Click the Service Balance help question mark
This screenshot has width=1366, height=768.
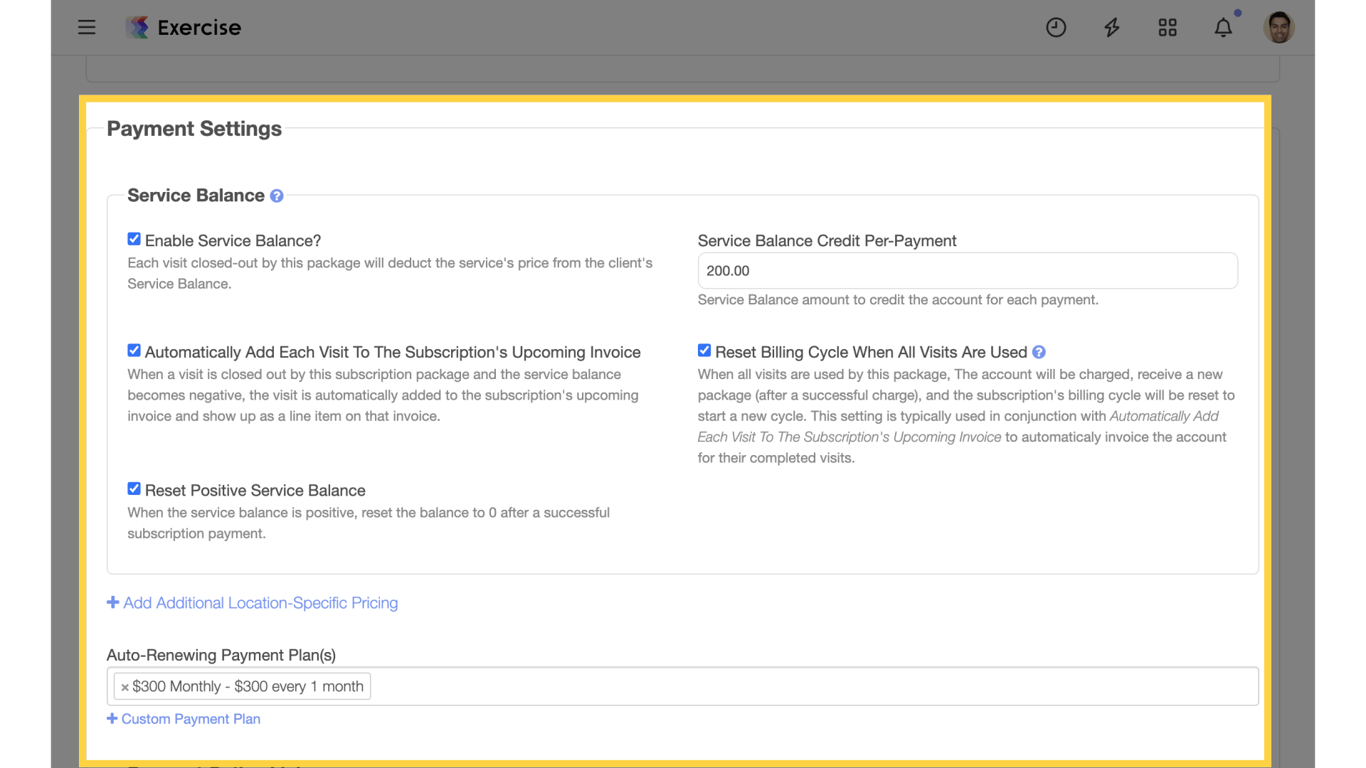[x=277, y=195]
